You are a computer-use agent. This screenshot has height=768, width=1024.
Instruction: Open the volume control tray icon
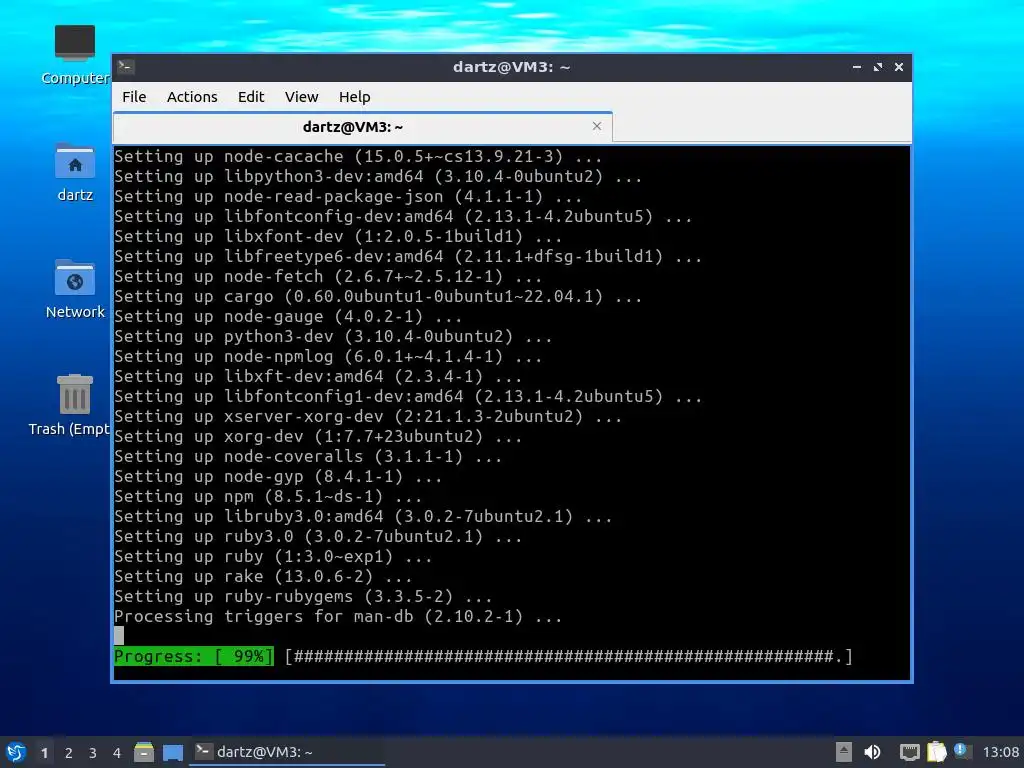[872, 752]
